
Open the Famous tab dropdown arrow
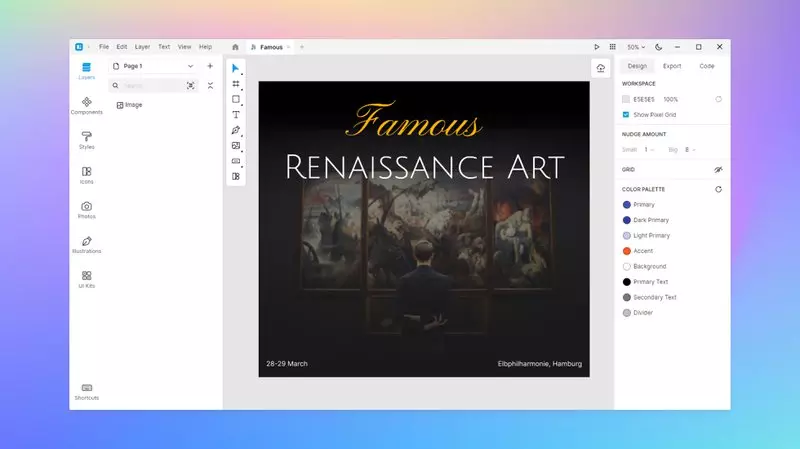click(x=289, y=47)
